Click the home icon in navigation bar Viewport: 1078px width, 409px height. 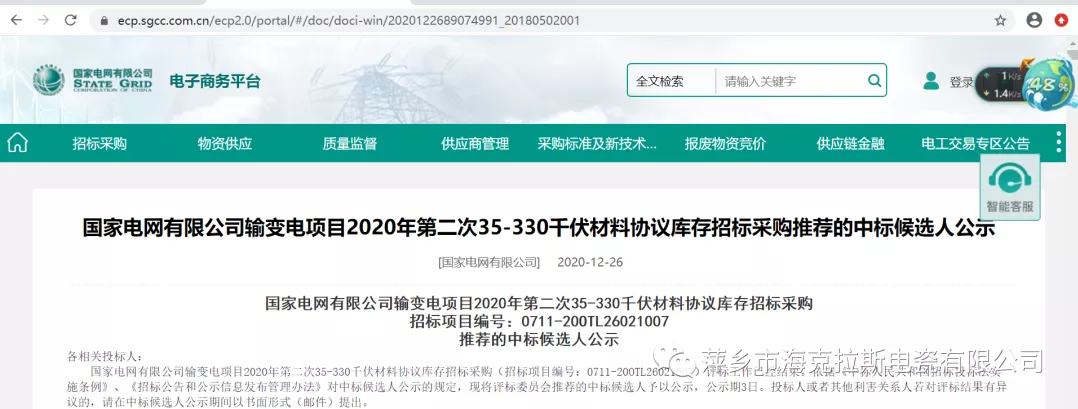(x=17, y=143)
